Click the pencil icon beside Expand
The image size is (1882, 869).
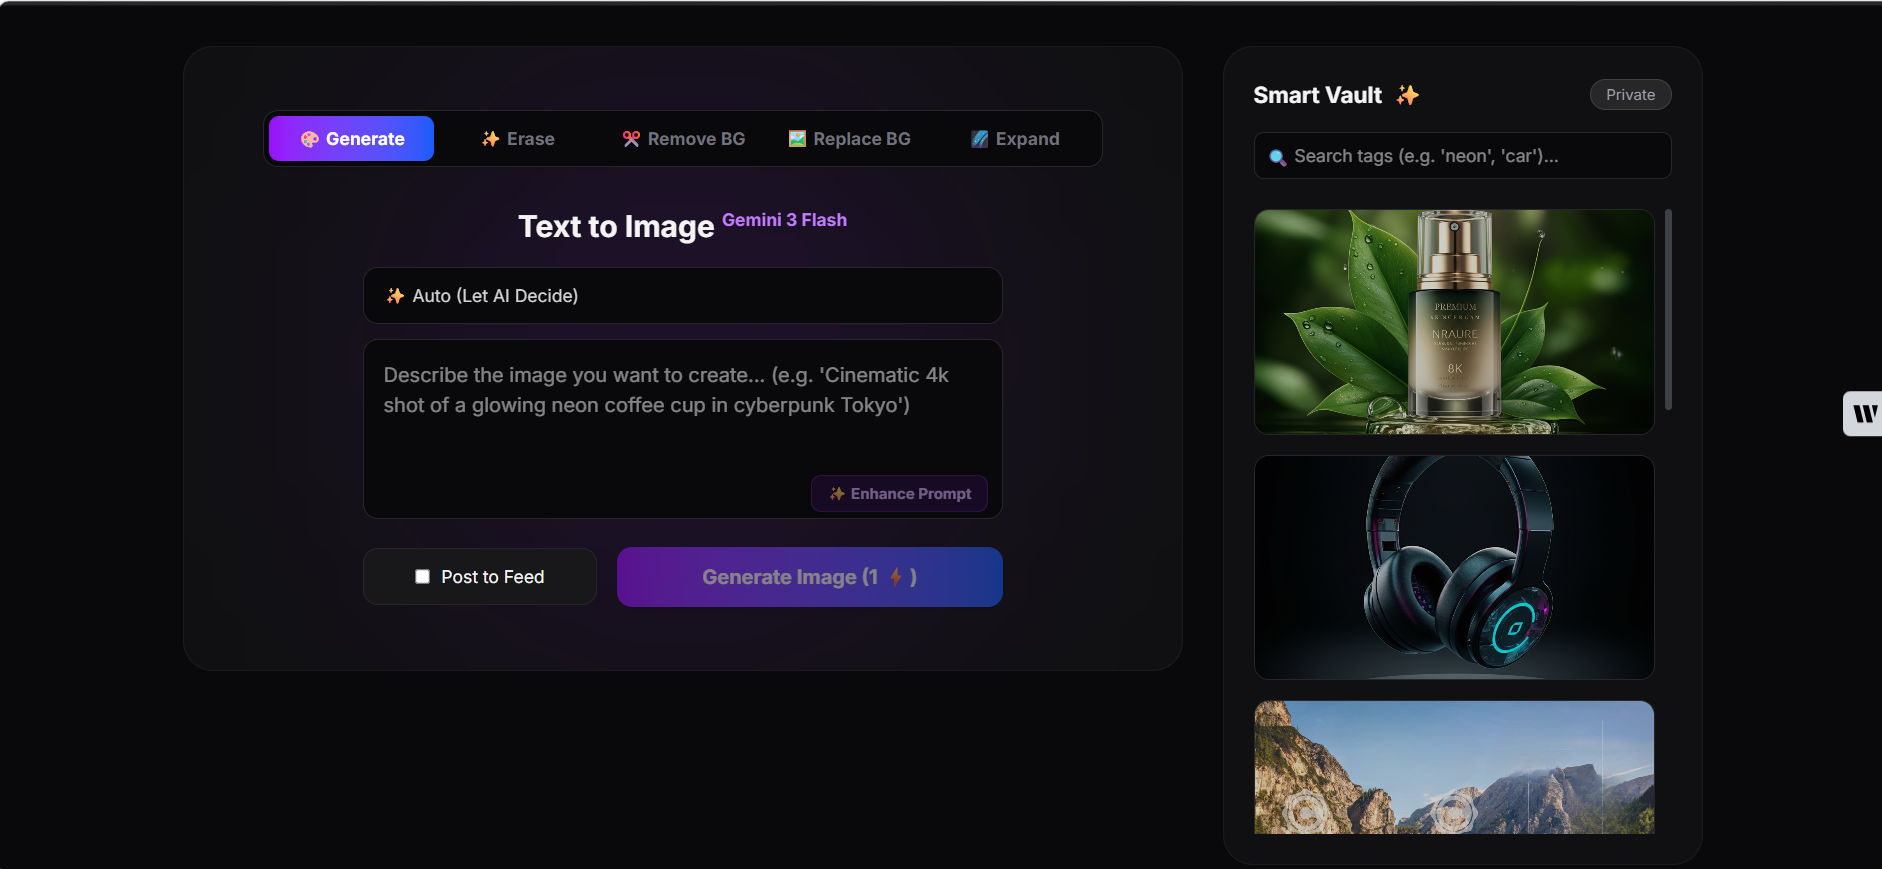(x=980, y=139)
